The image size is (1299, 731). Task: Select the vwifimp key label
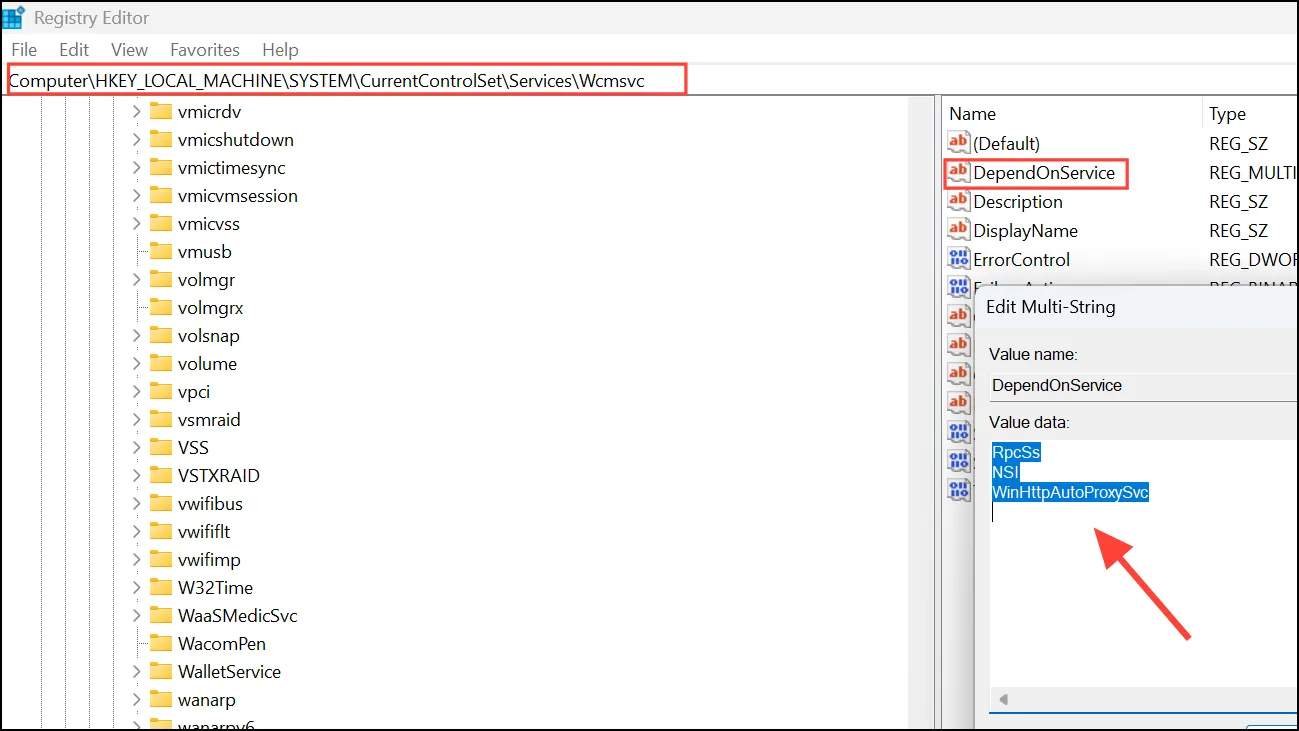coord(209,560)
